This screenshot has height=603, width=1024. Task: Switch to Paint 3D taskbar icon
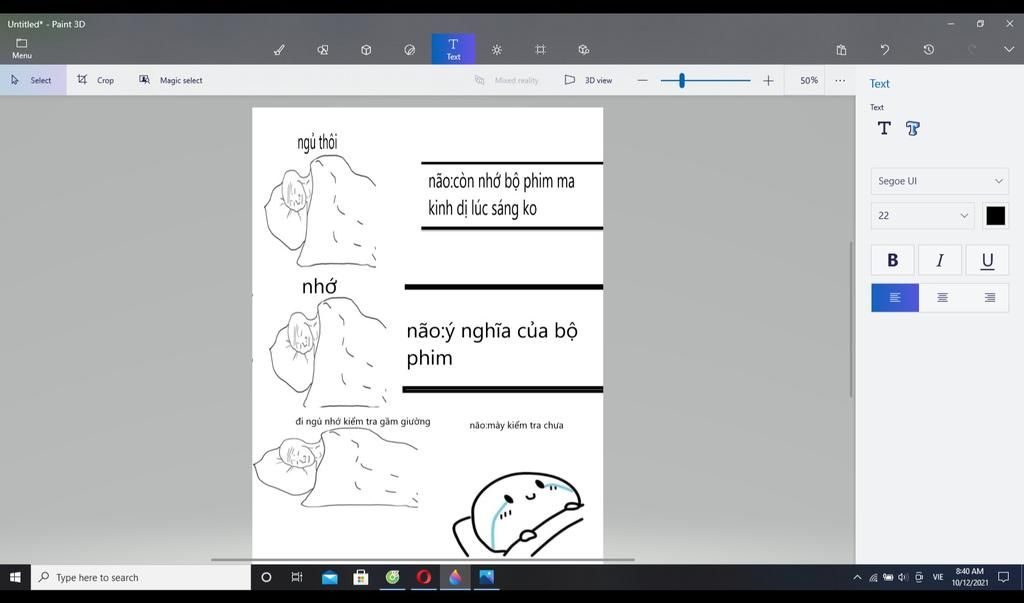pos(455,577)
